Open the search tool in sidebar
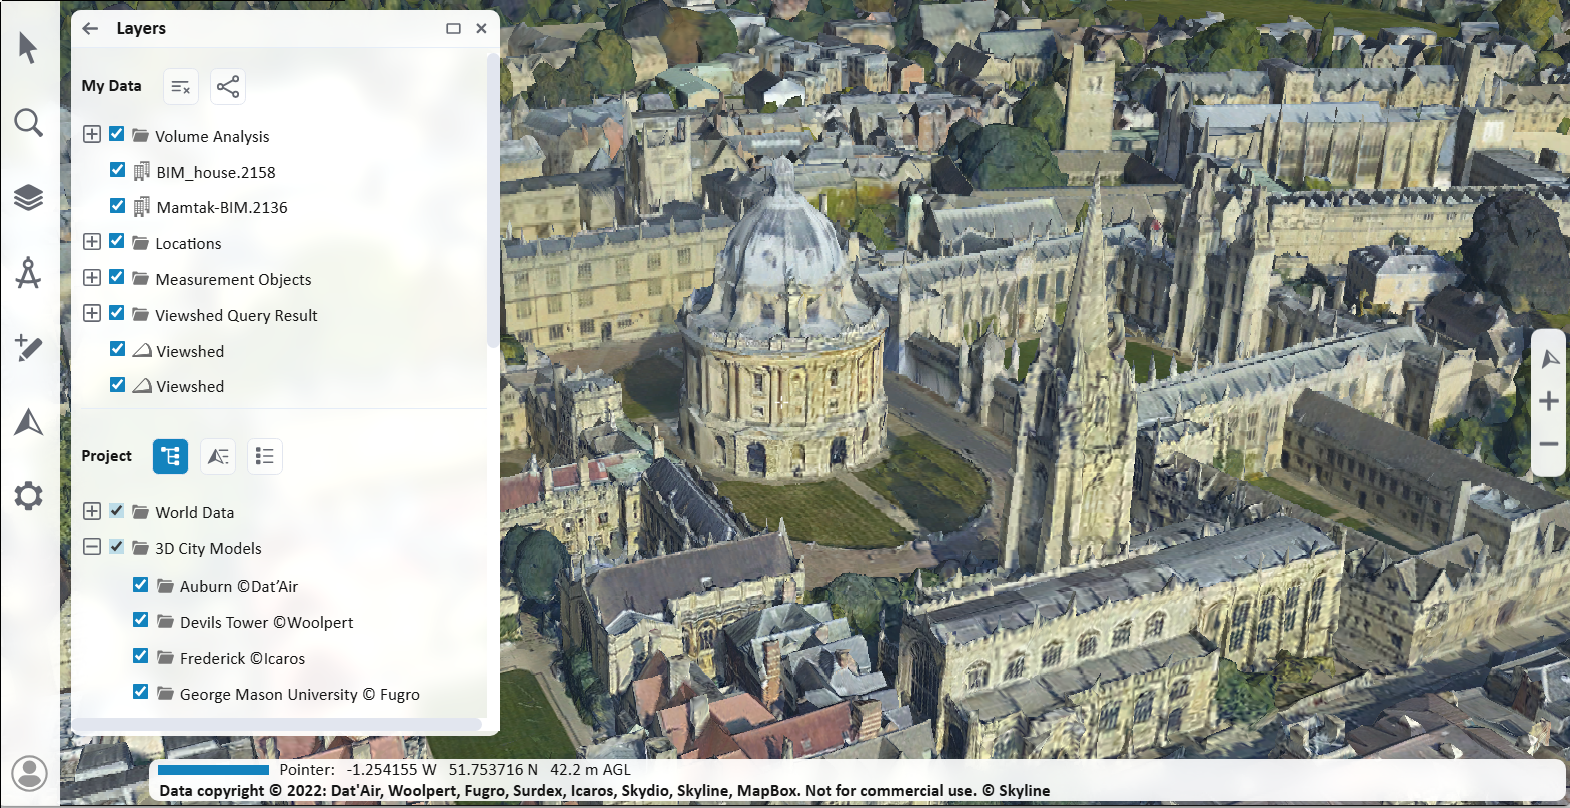 pos(28,123)
